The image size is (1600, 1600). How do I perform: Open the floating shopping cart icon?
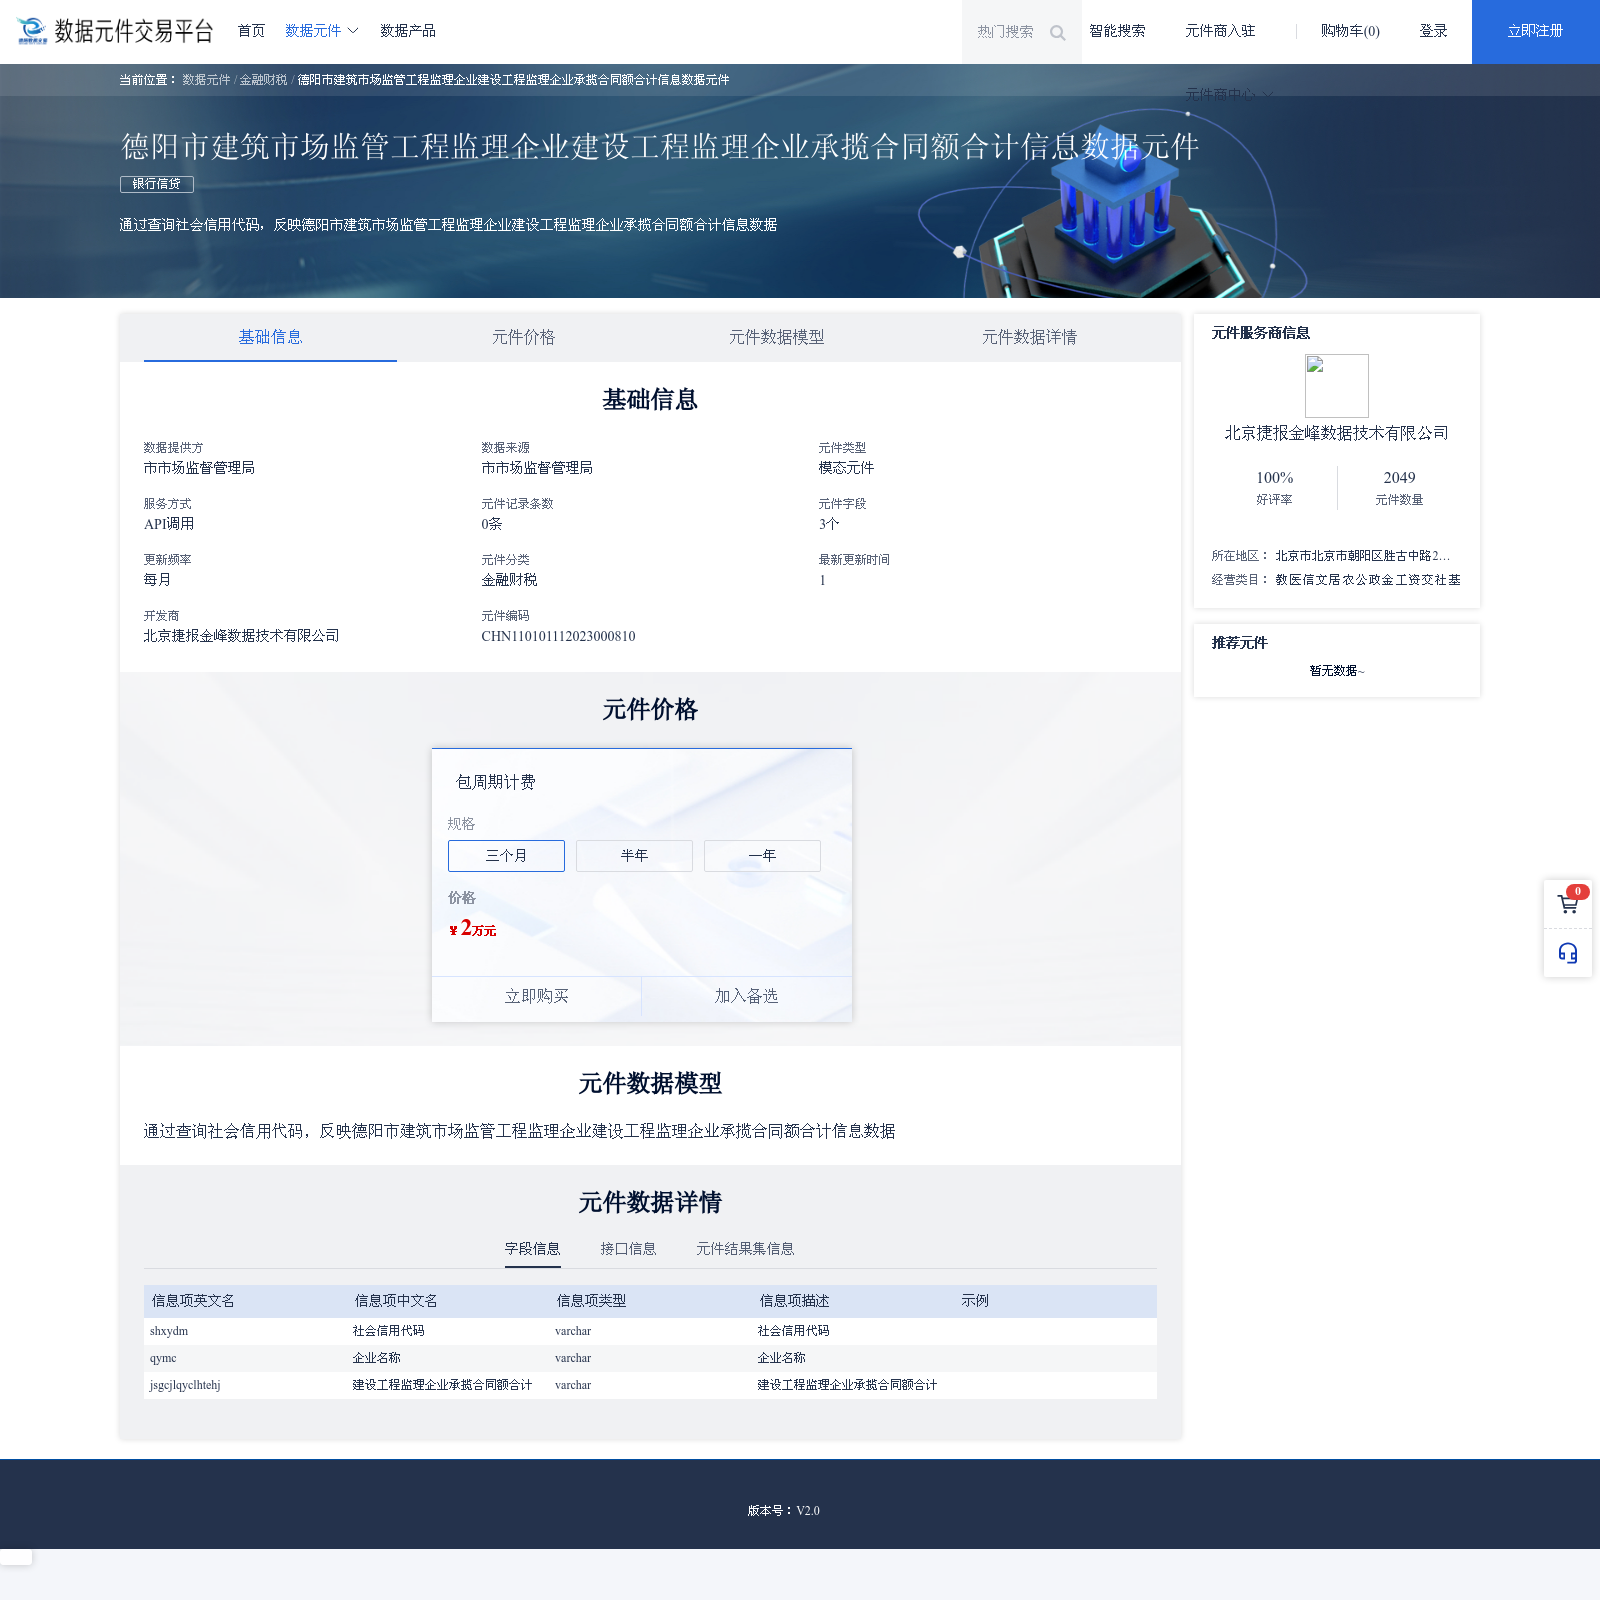(1568, 905)
